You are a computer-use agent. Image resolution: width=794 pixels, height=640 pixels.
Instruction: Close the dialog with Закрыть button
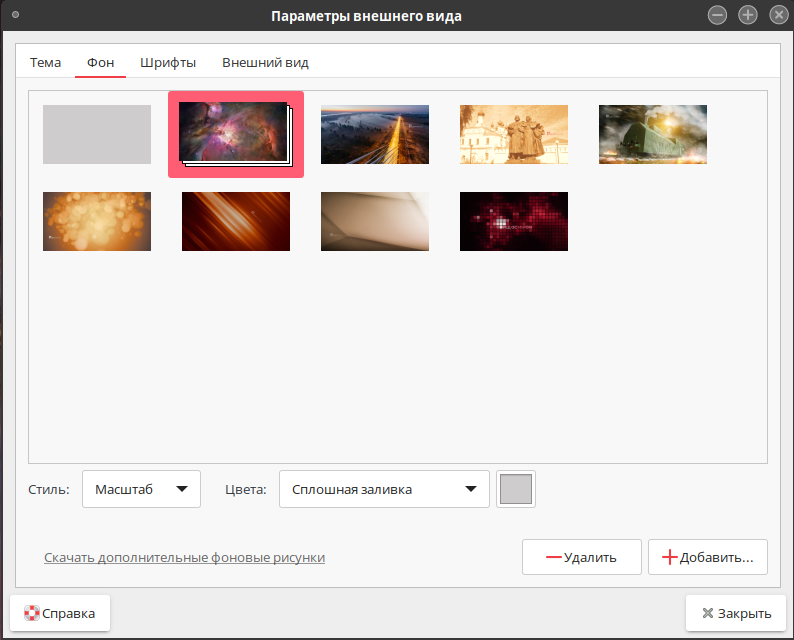point(736,613)
